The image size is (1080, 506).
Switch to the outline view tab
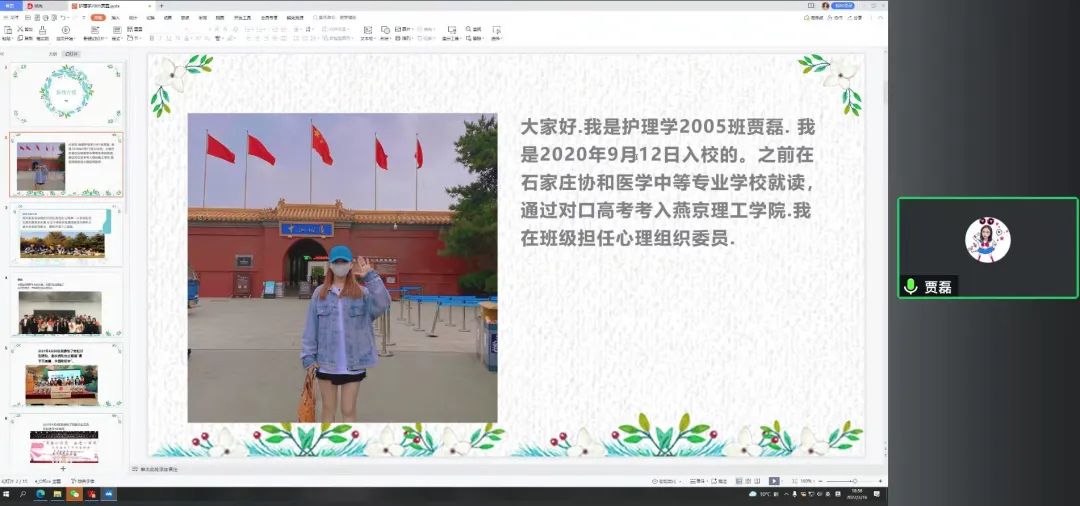coord(53,53)
